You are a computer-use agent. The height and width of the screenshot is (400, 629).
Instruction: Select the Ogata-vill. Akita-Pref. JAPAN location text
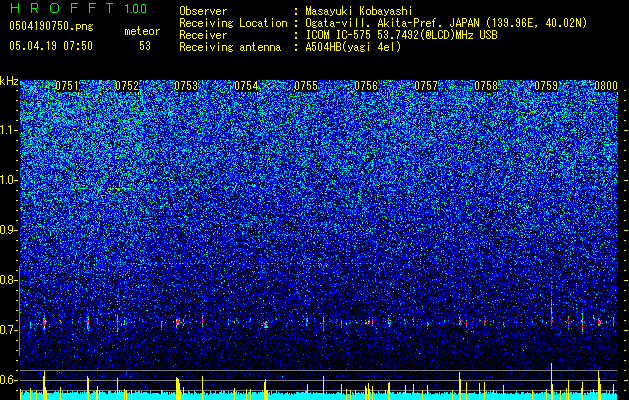point(446,23)
